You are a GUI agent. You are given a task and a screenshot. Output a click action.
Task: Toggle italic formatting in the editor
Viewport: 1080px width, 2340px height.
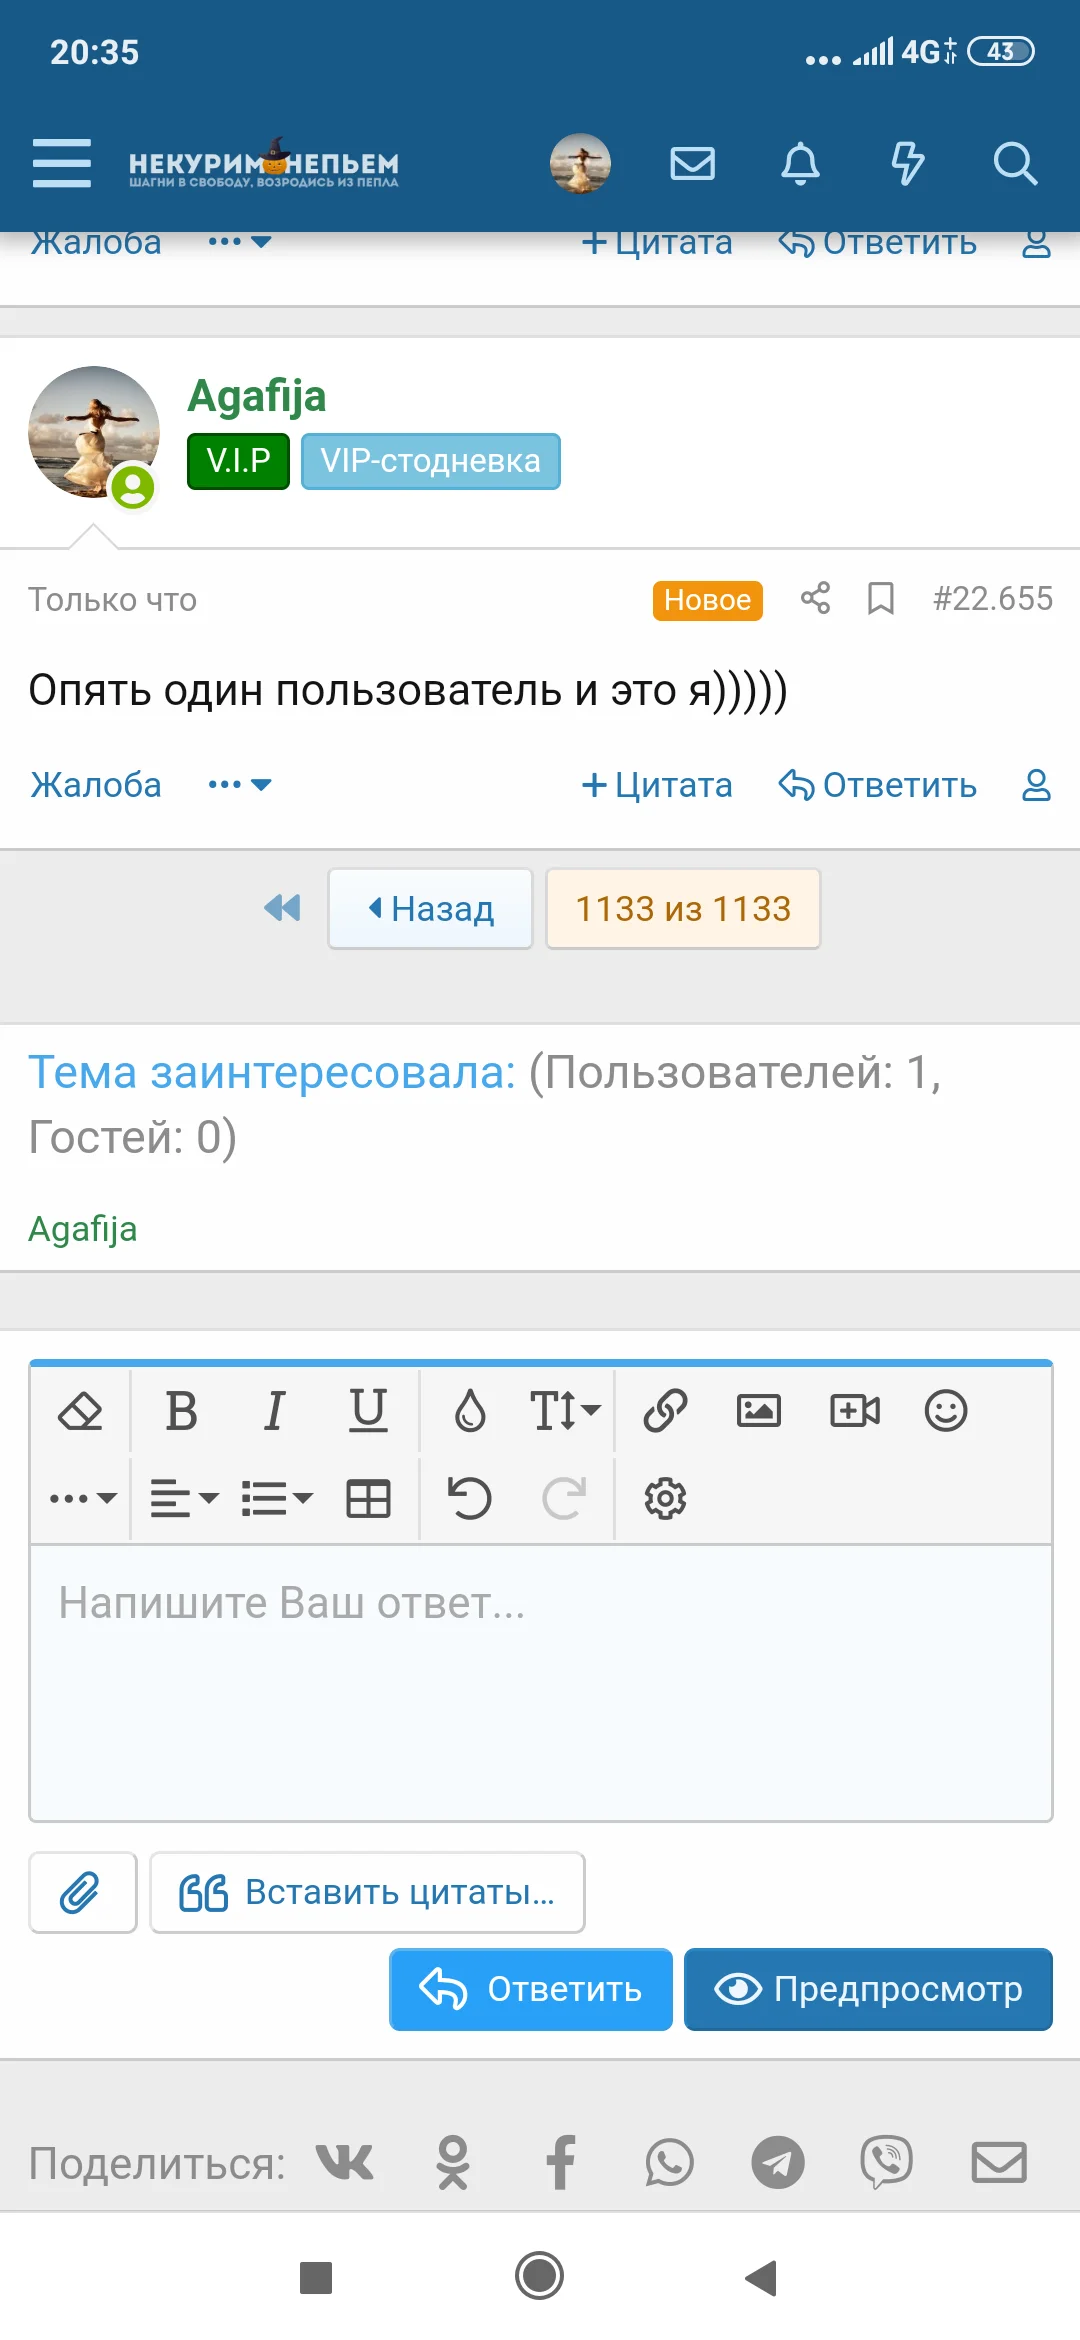pyautogui.click(x=274, y=1411)
